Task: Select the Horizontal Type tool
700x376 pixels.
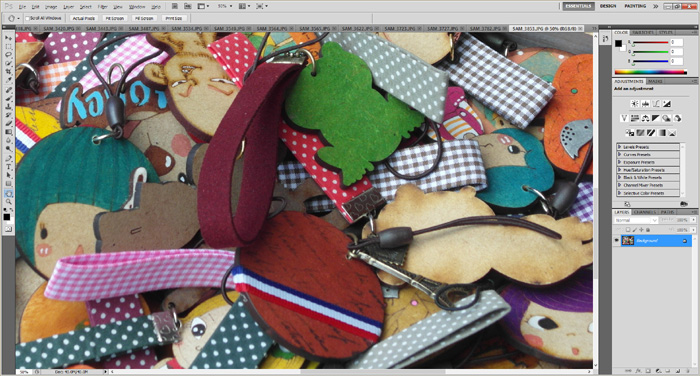Action: tap(8, 167)
